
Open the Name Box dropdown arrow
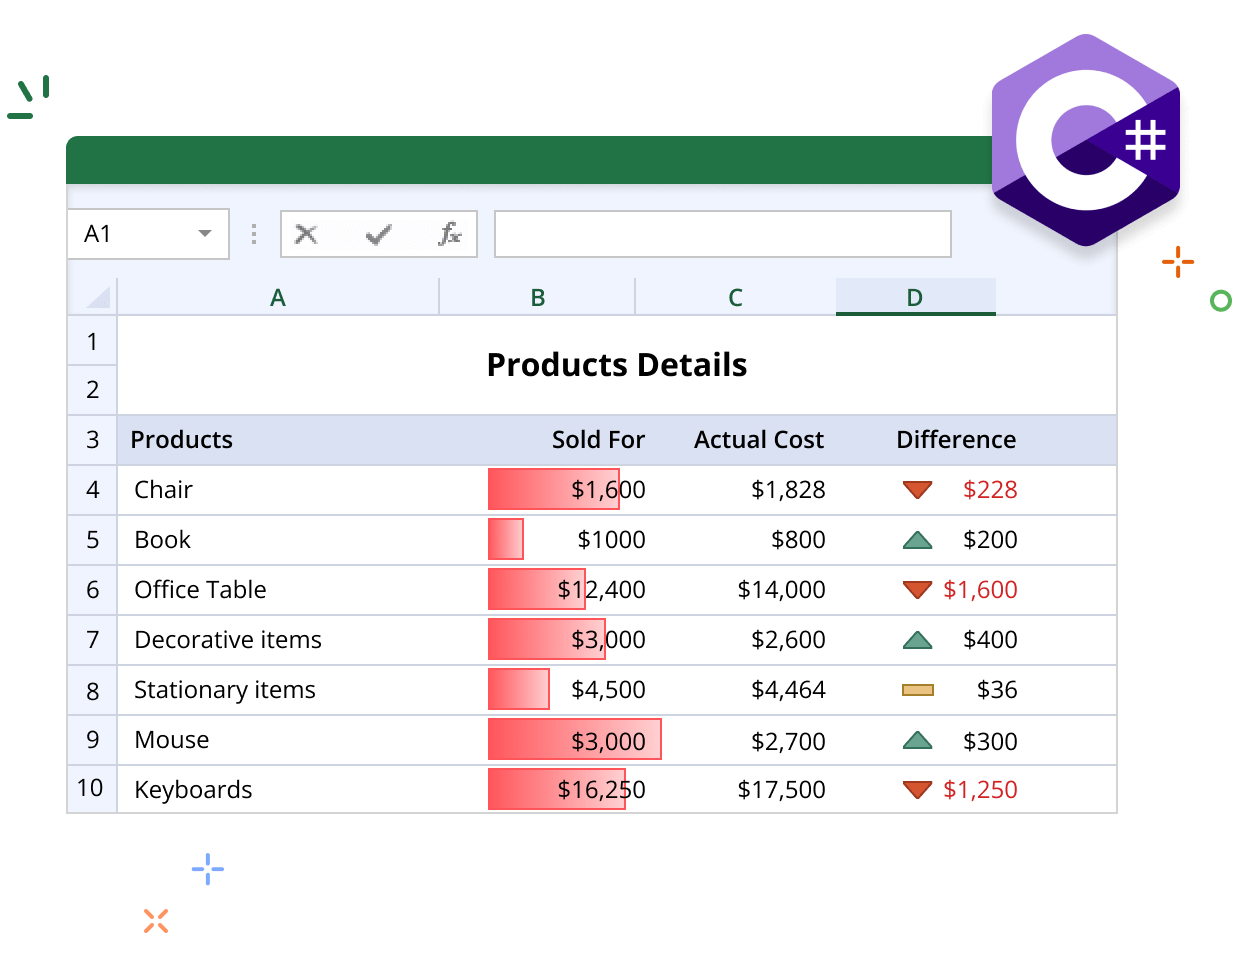tap(208, 233)
